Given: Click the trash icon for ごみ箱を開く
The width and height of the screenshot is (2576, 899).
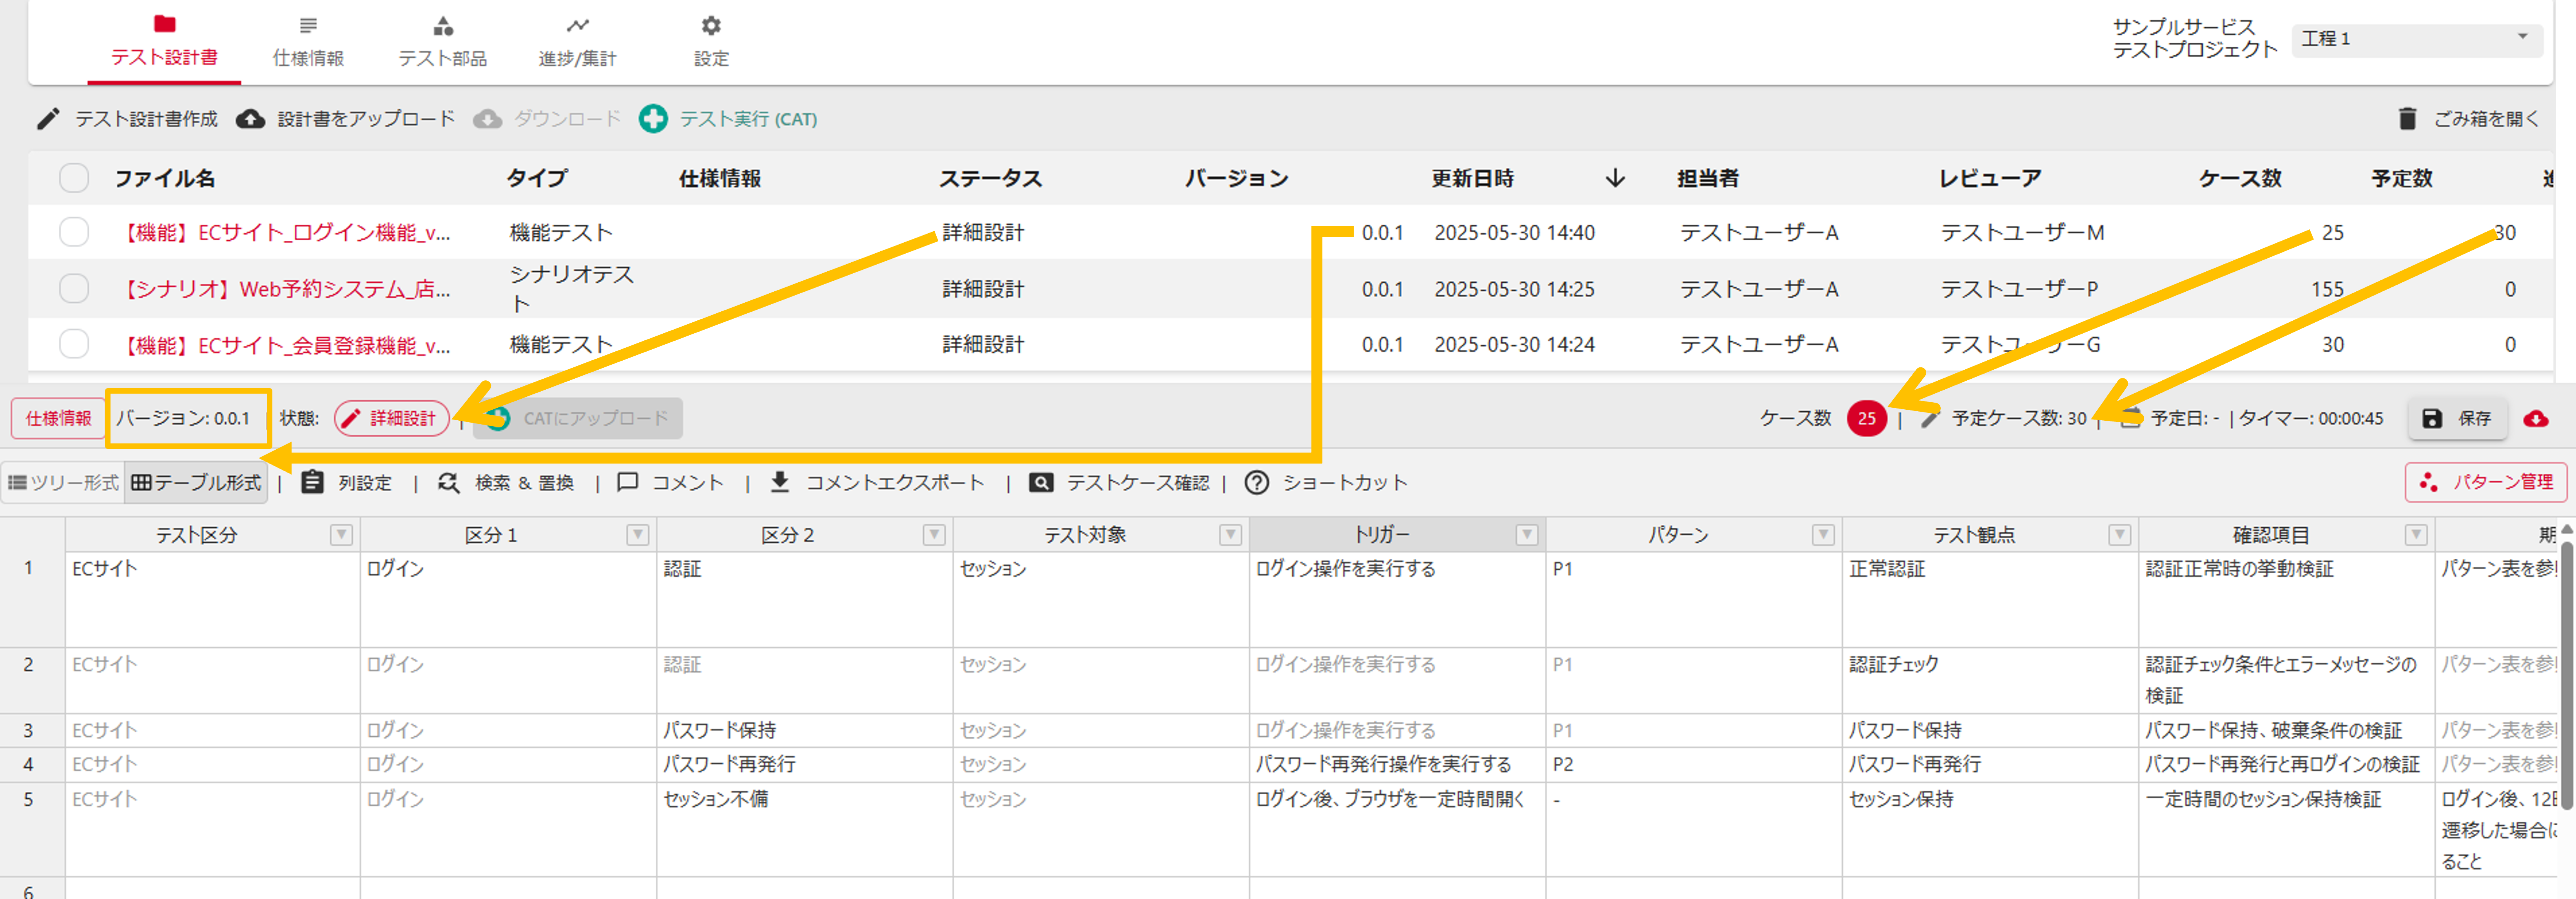Looking at the screenshot, I should [x=2407, y=119].
